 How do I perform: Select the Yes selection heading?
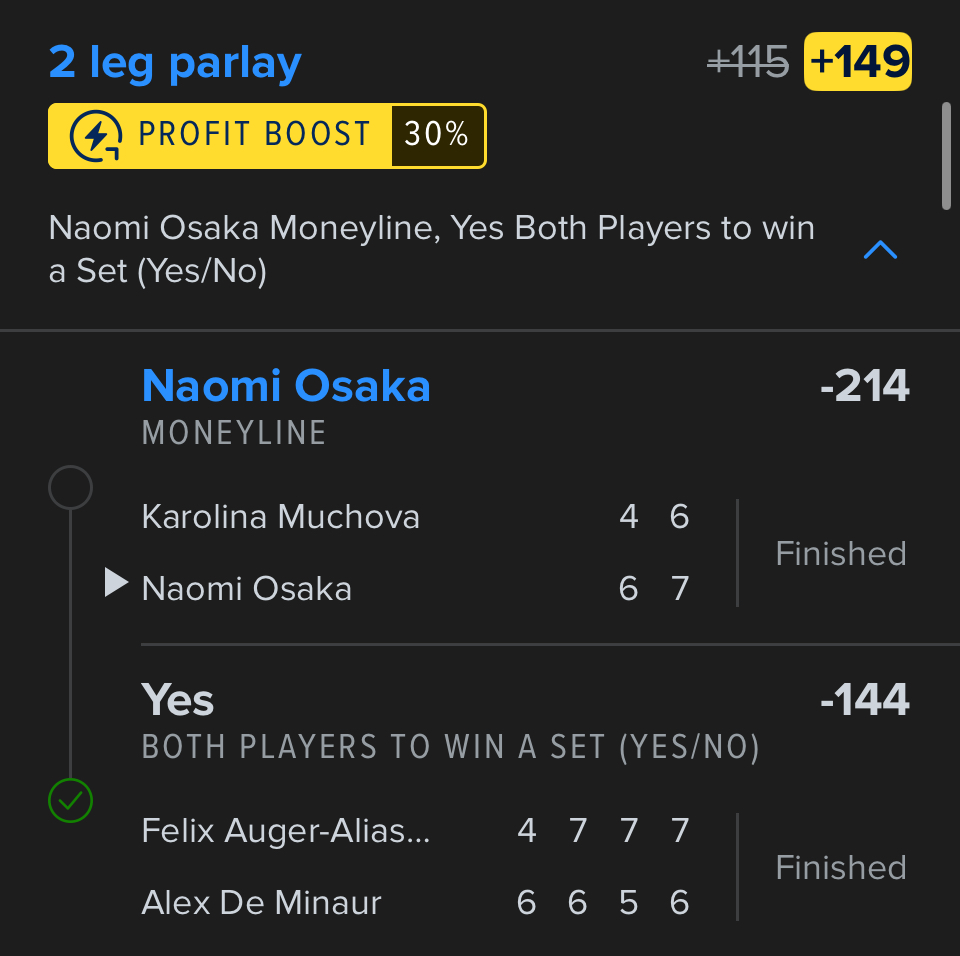coord(178,700)
